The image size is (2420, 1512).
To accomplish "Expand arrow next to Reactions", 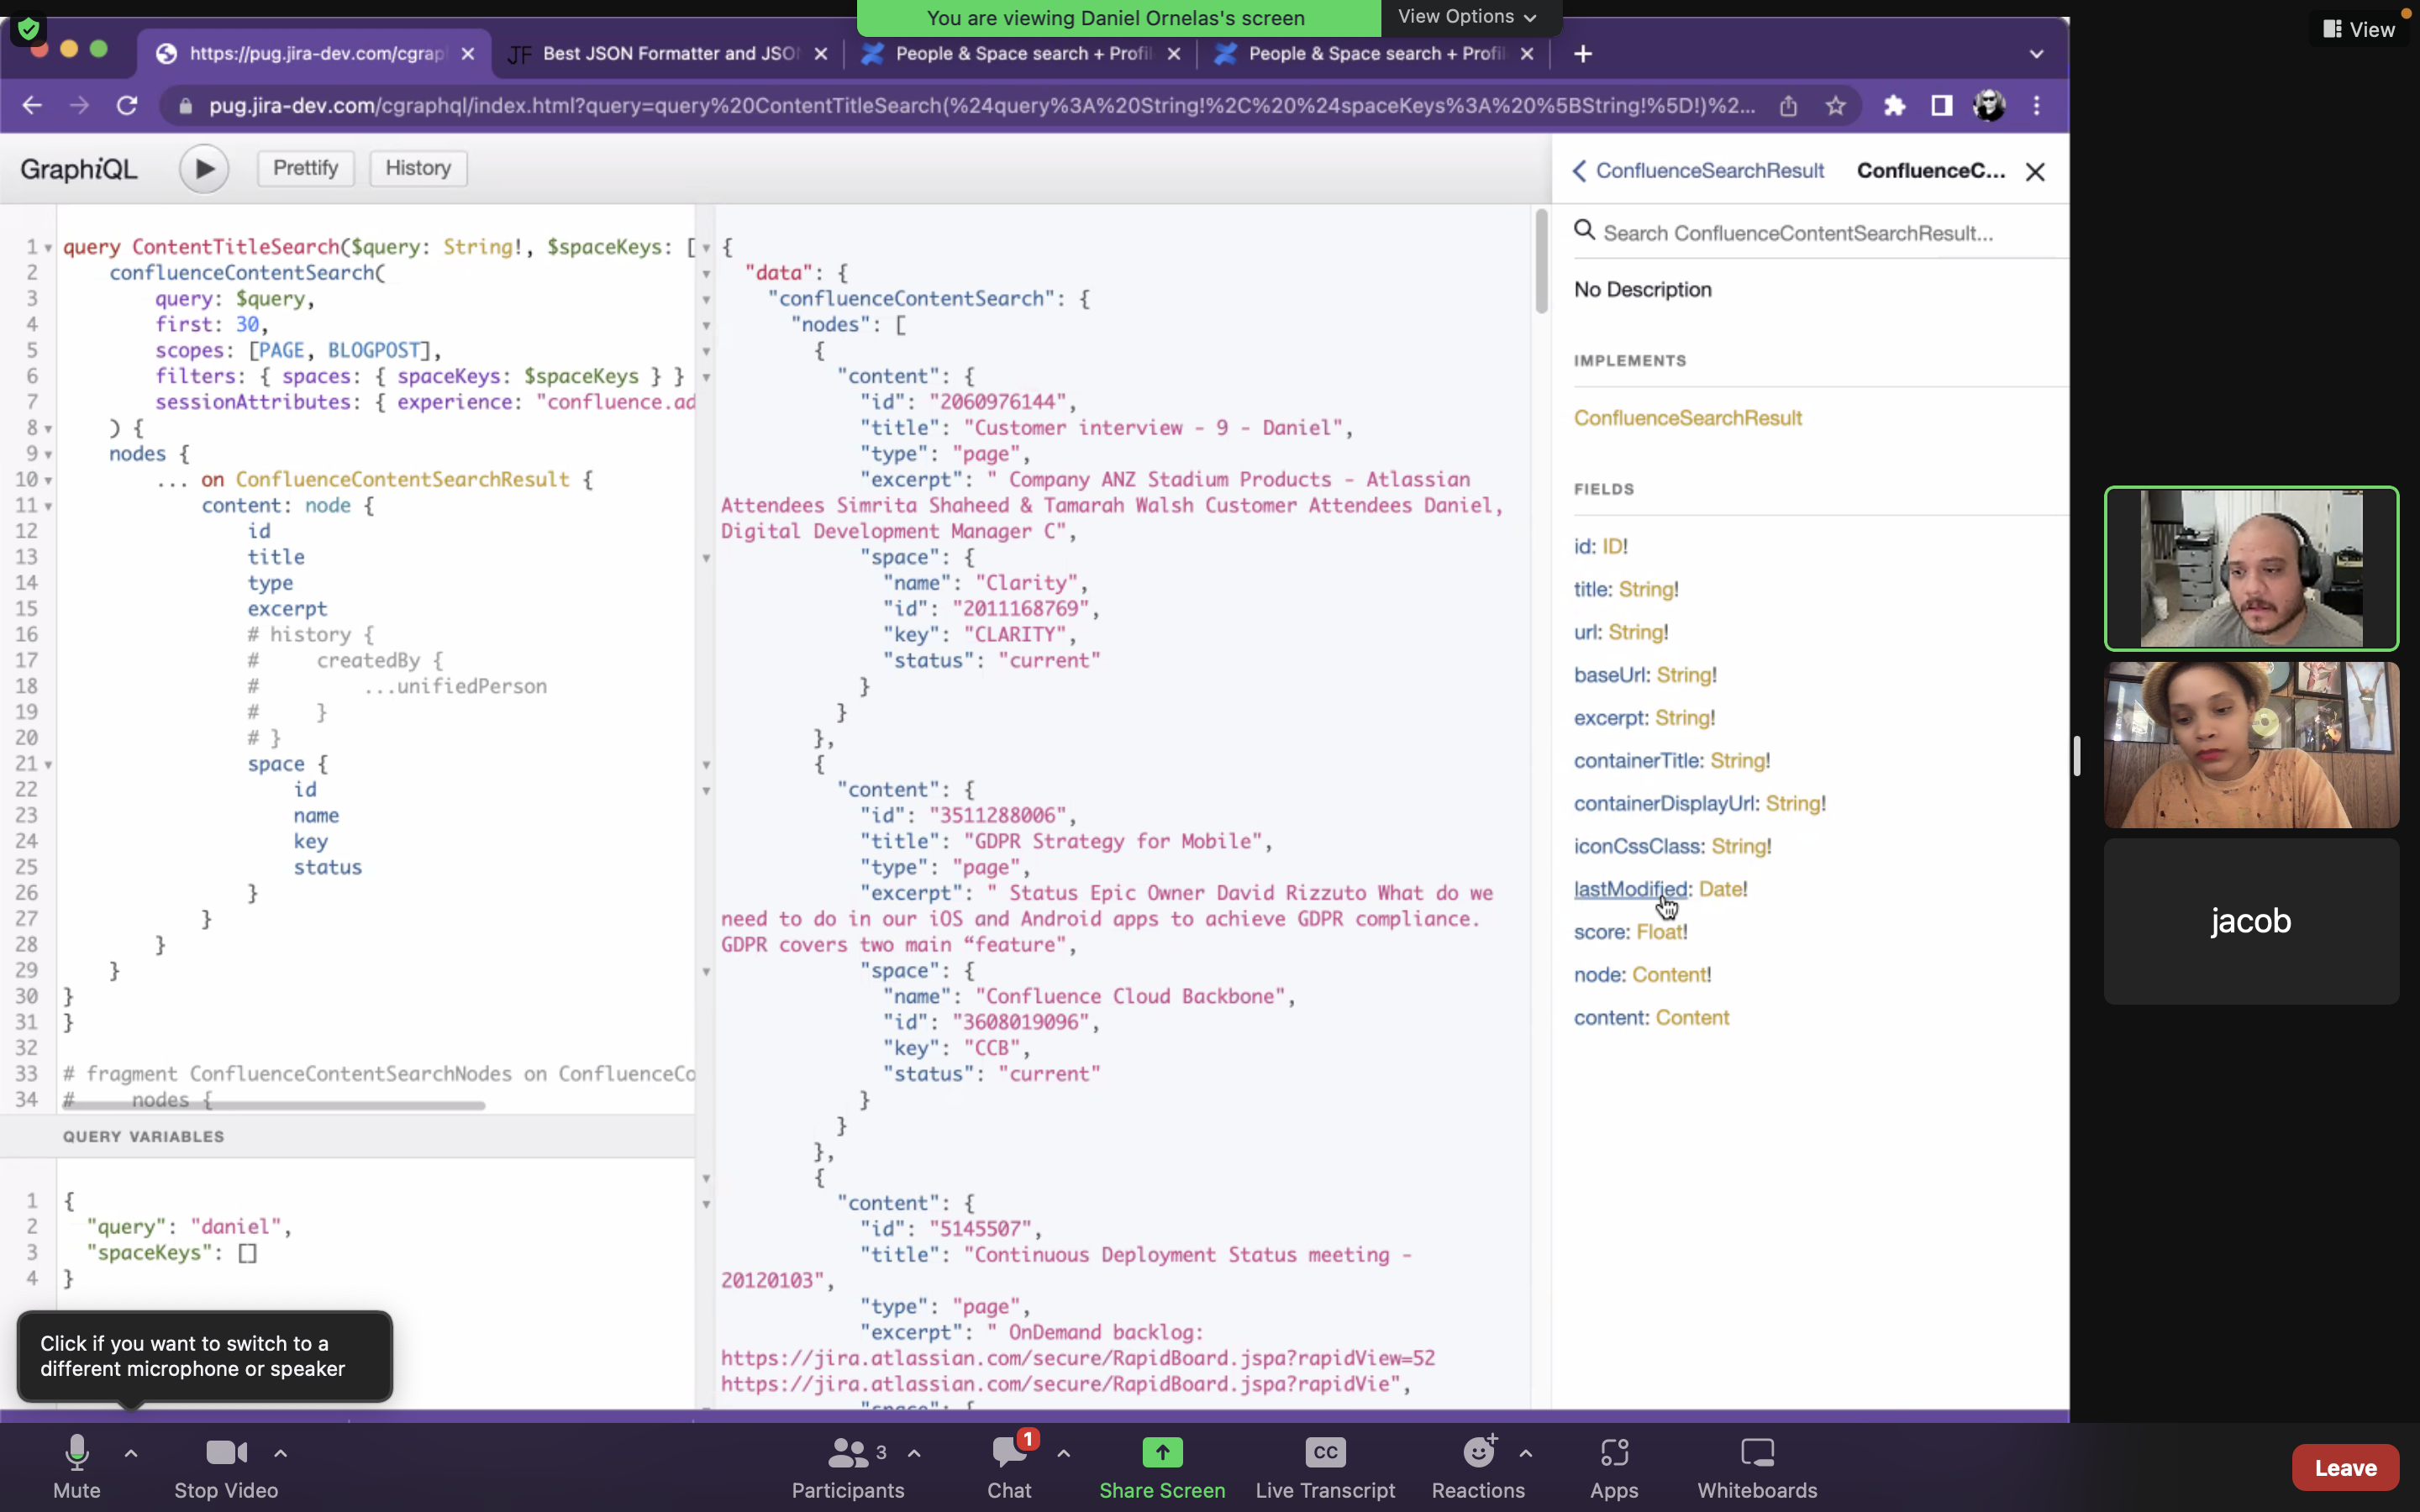I will coord(1526,1453).
